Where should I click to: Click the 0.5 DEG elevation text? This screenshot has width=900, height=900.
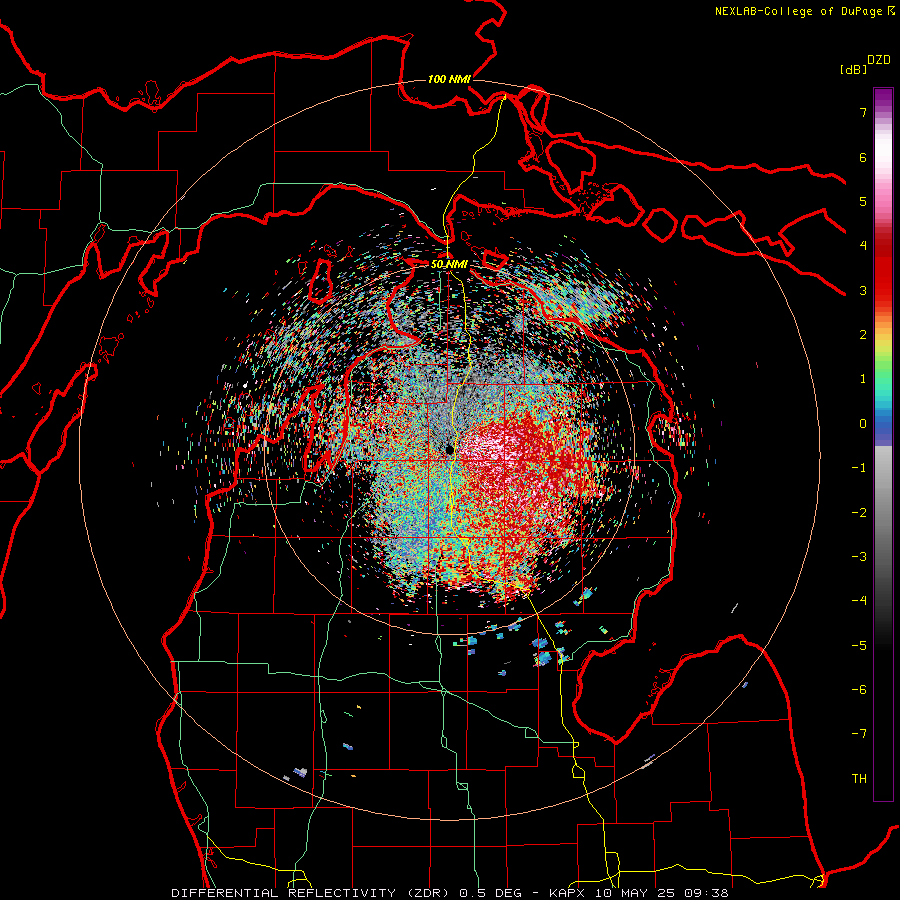coord(490,893)
